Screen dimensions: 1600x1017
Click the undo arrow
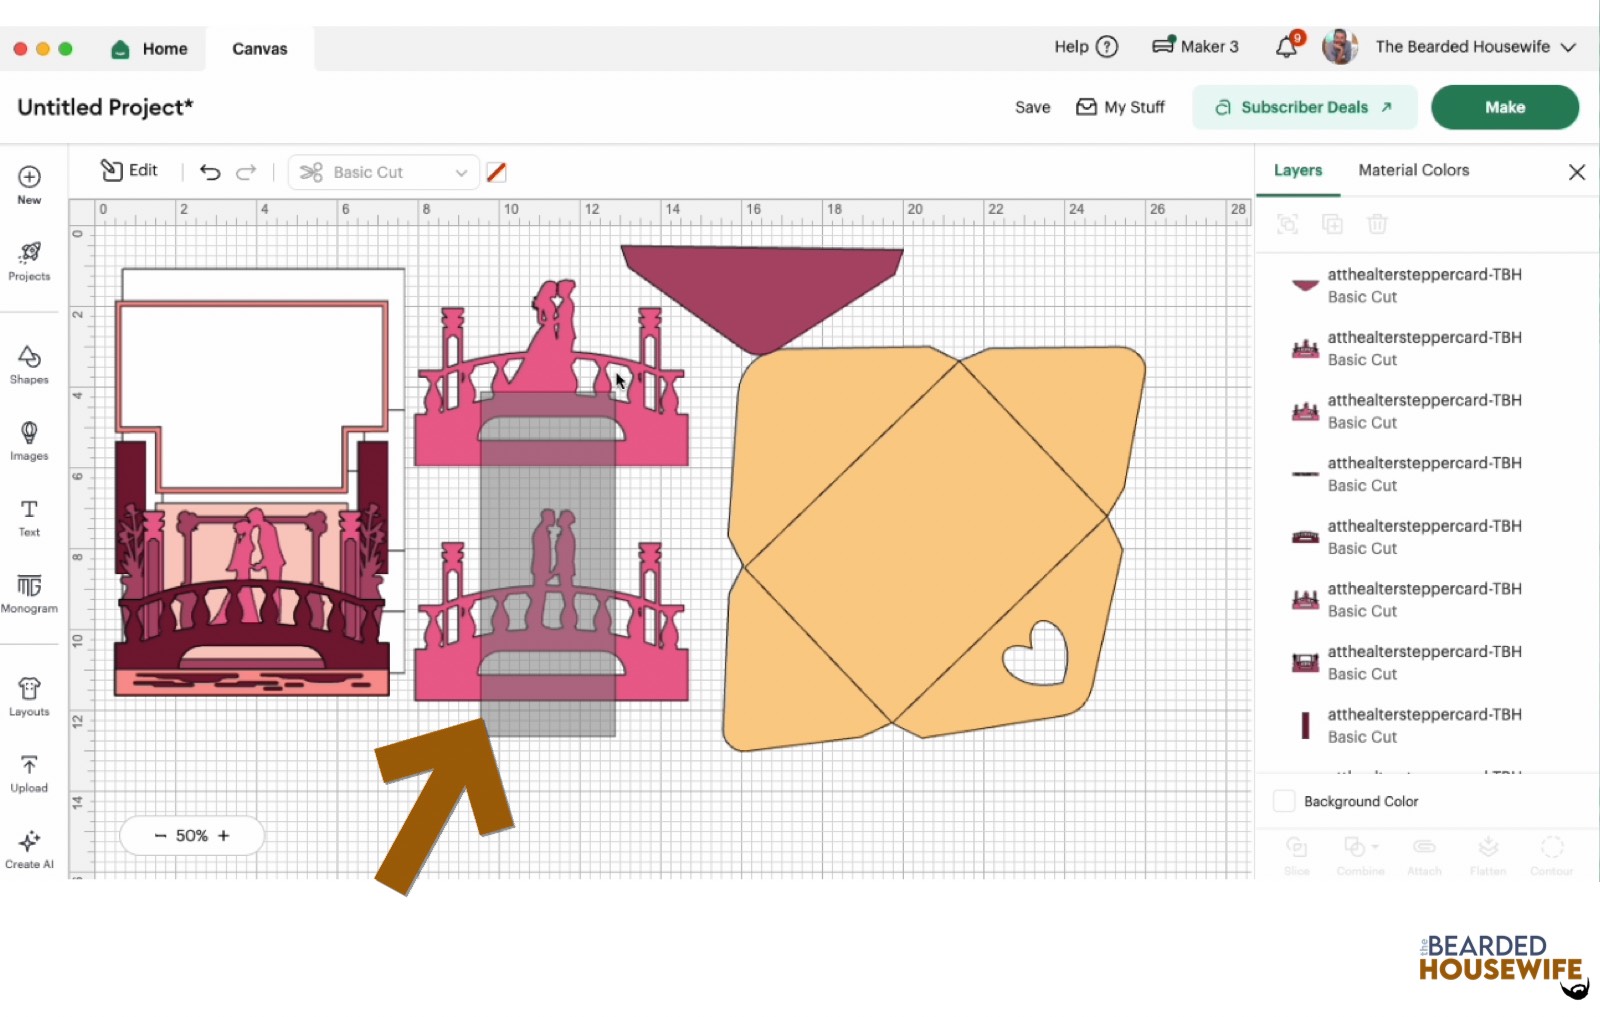210,172
